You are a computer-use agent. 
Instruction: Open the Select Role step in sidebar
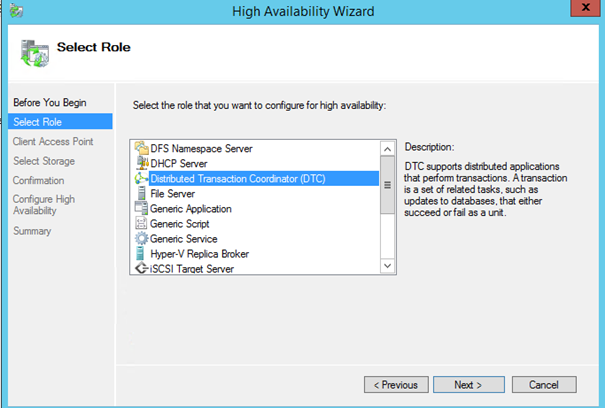[38, 122]
